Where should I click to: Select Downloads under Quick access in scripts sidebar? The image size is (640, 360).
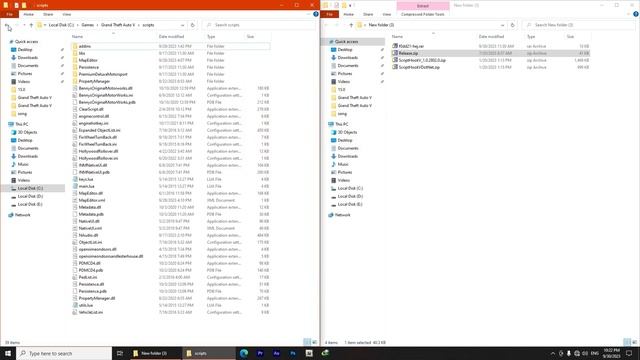point(28,58)
